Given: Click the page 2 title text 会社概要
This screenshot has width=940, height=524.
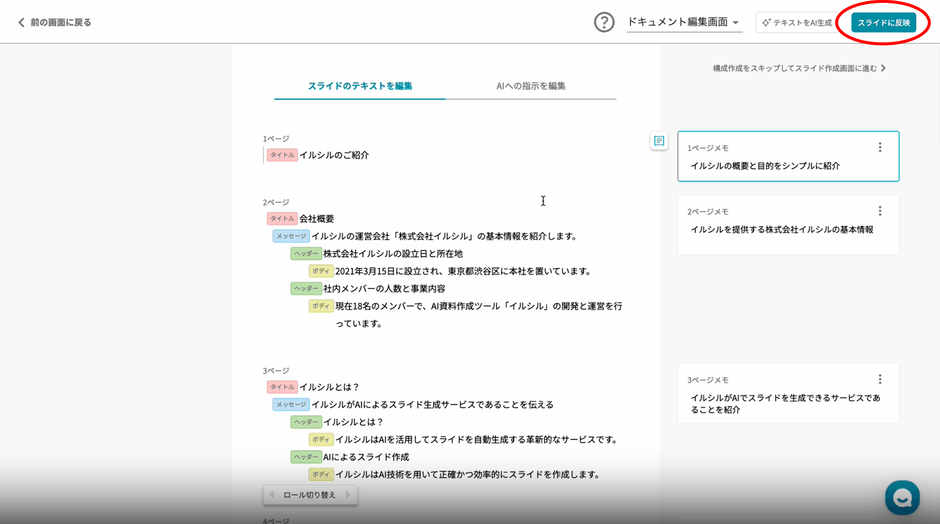Looking at the screenshot, I should pos(317,218).
